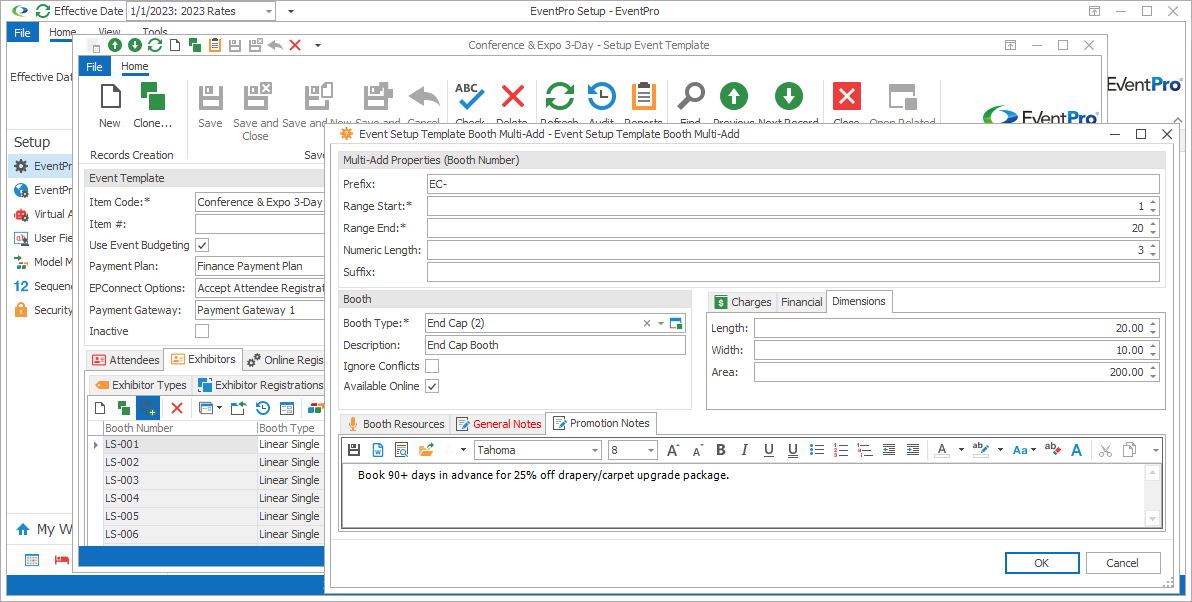Viewport: 1192px width, 602px height.
Task: Pick font color A swatch
Action: pyautogui.click(x=943, y=450)
